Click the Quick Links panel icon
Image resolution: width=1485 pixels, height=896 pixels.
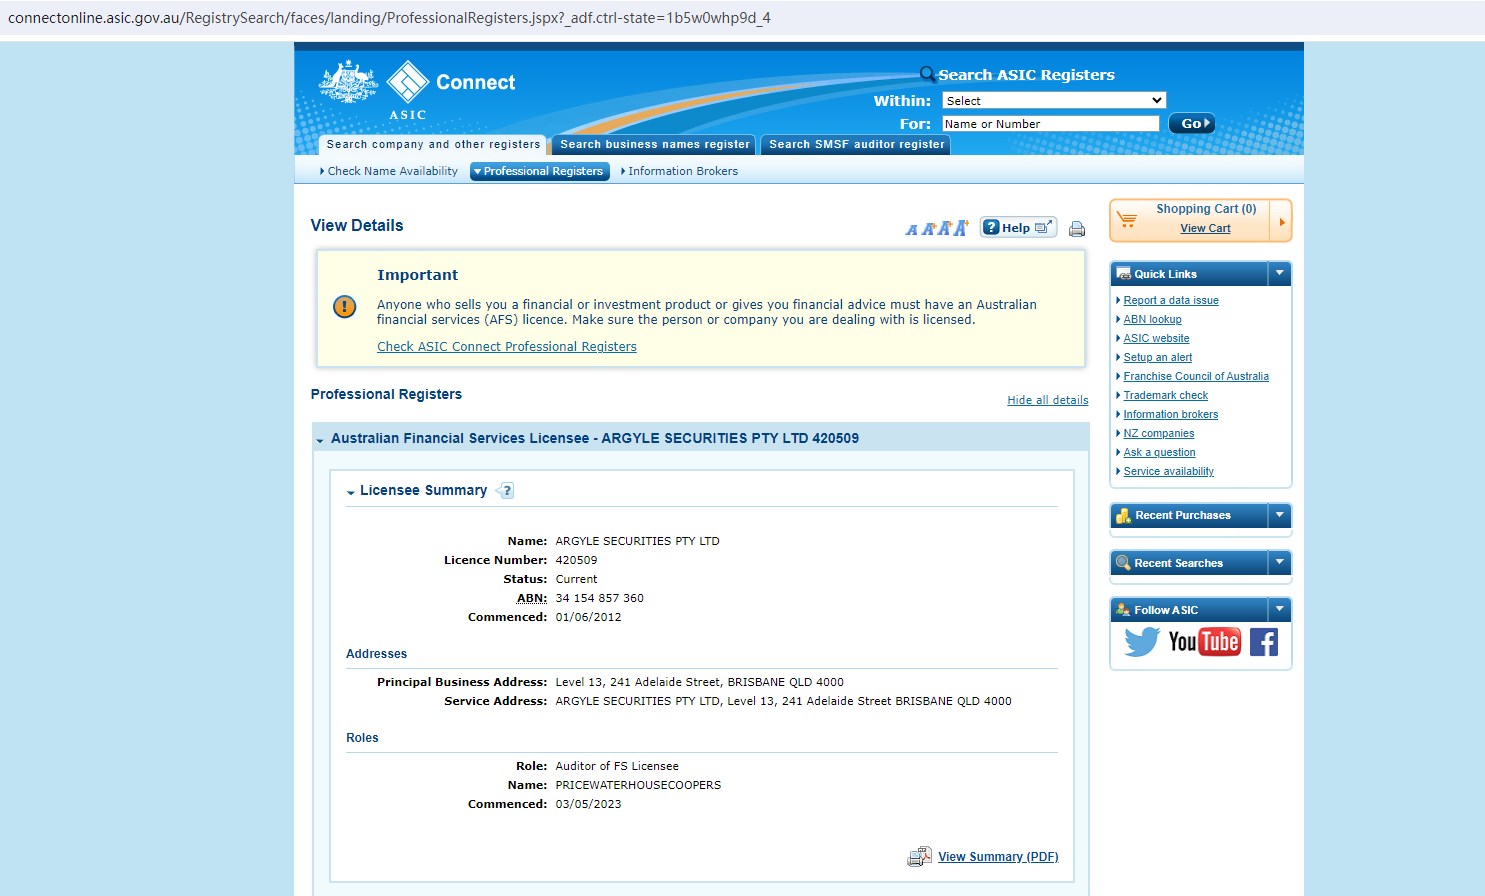point(1123,274)
